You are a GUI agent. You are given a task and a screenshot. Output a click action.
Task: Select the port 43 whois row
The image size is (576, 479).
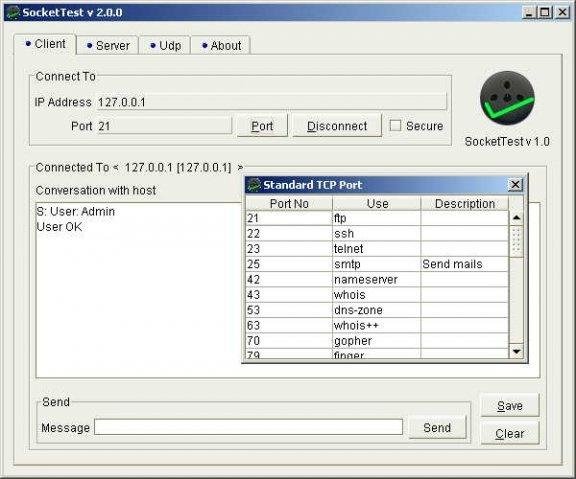click(x=377, y=295)
